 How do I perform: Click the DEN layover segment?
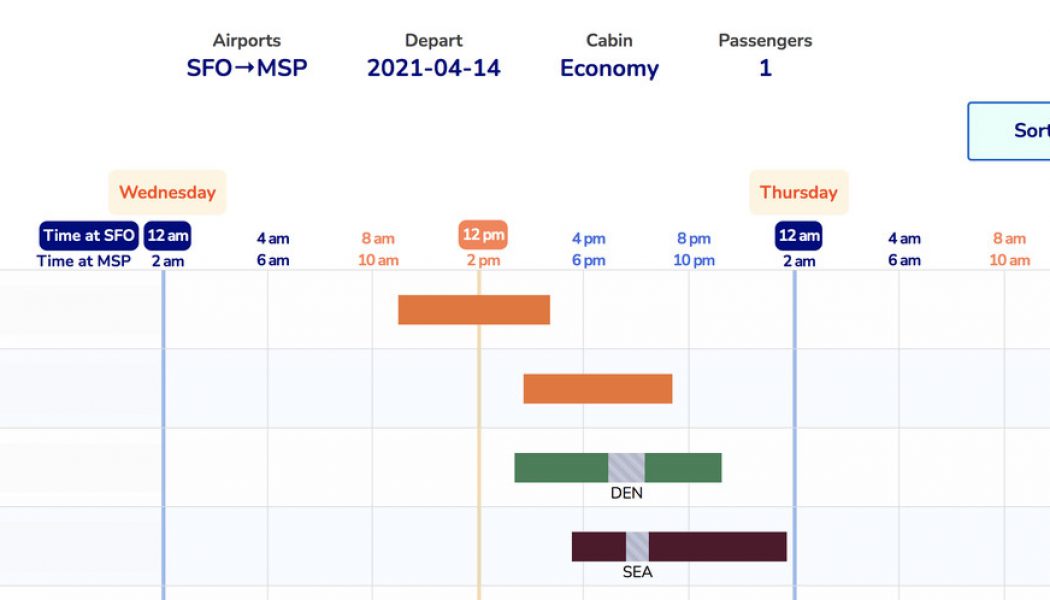pos(626,467)
